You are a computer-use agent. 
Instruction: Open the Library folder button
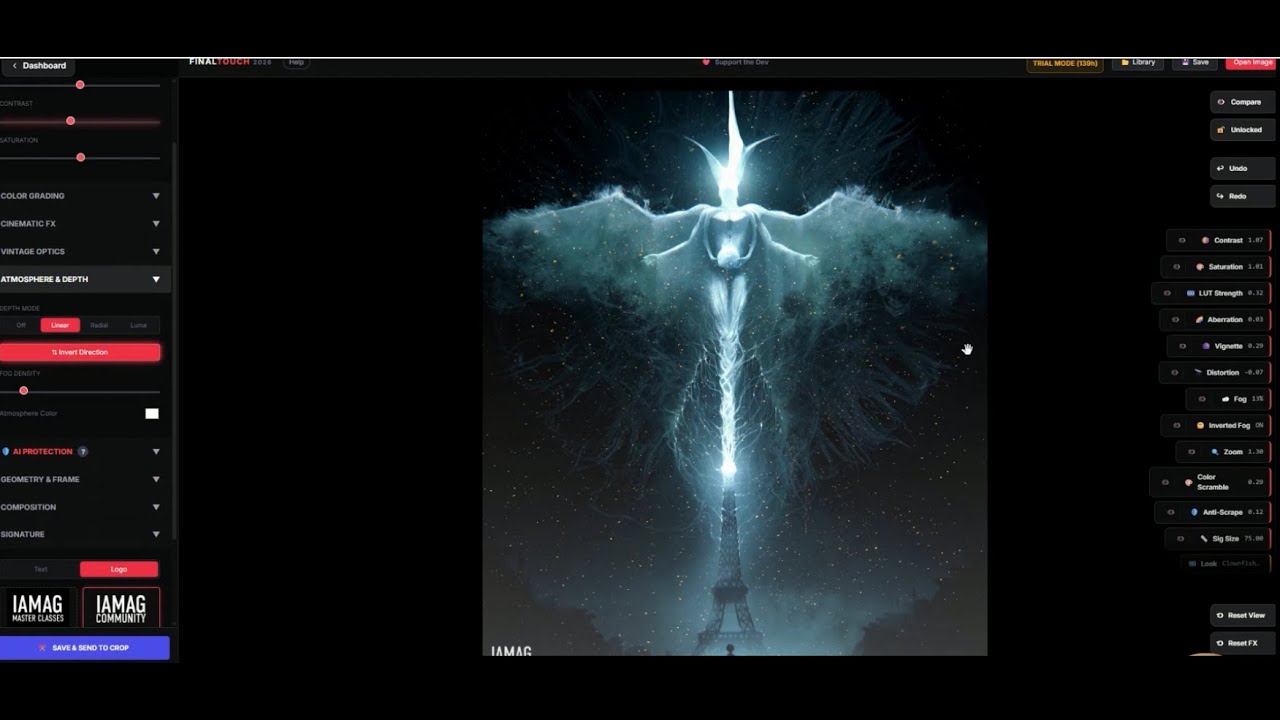click(x=1138, y=62)
